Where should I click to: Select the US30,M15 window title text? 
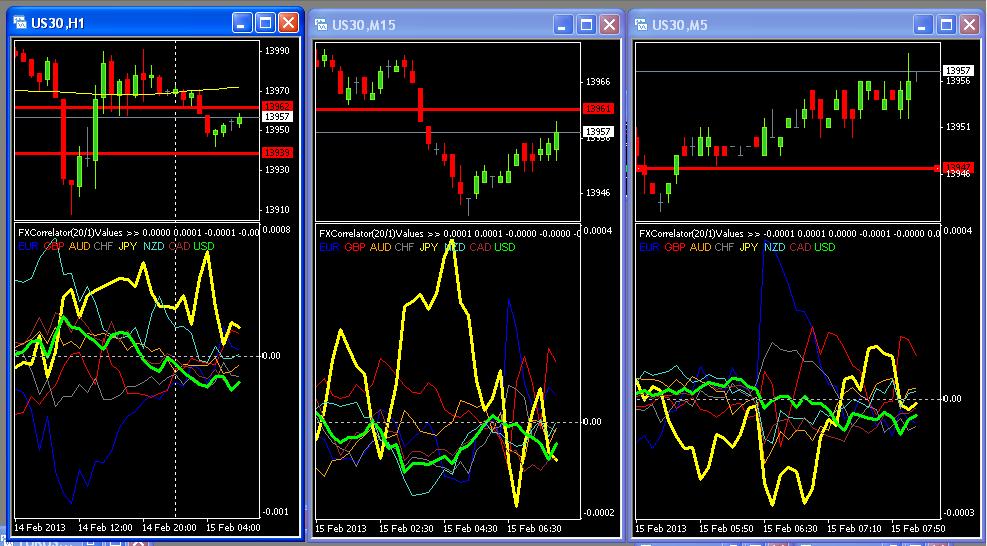tap(364, 26)
